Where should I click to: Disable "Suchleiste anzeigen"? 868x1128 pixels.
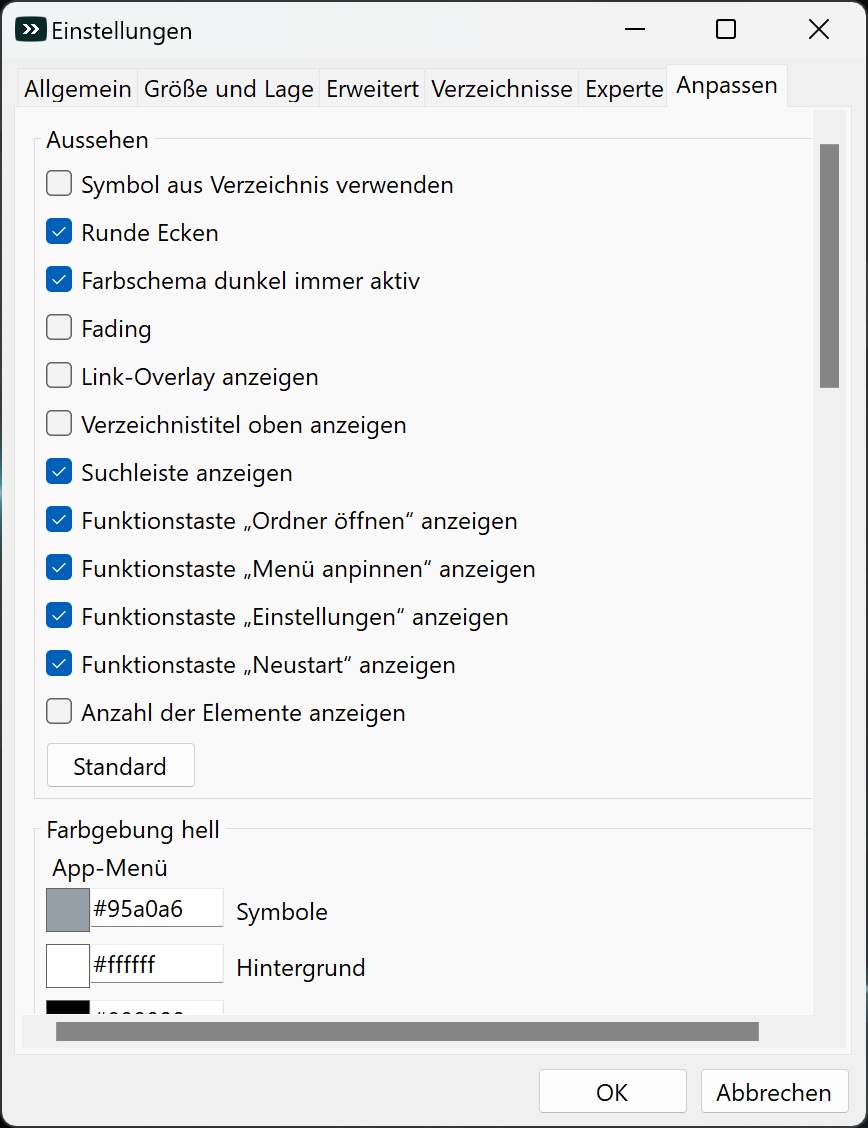tap(58, 471)
